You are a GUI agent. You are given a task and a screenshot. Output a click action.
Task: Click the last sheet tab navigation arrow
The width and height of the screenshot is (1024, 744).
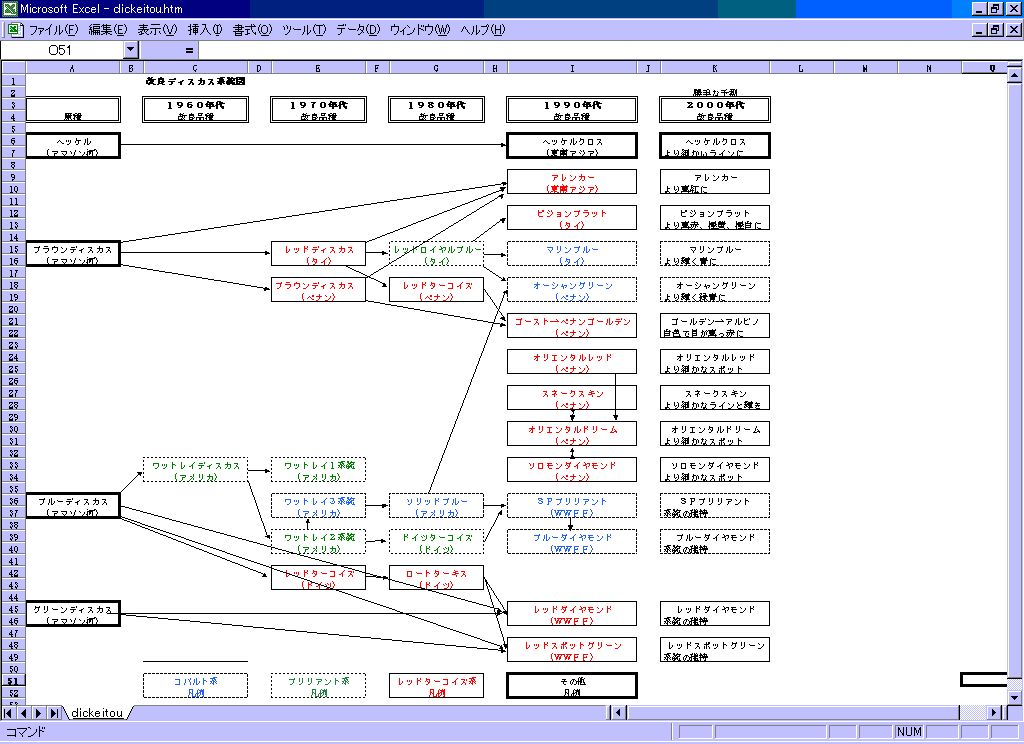[x=55, y=713]
